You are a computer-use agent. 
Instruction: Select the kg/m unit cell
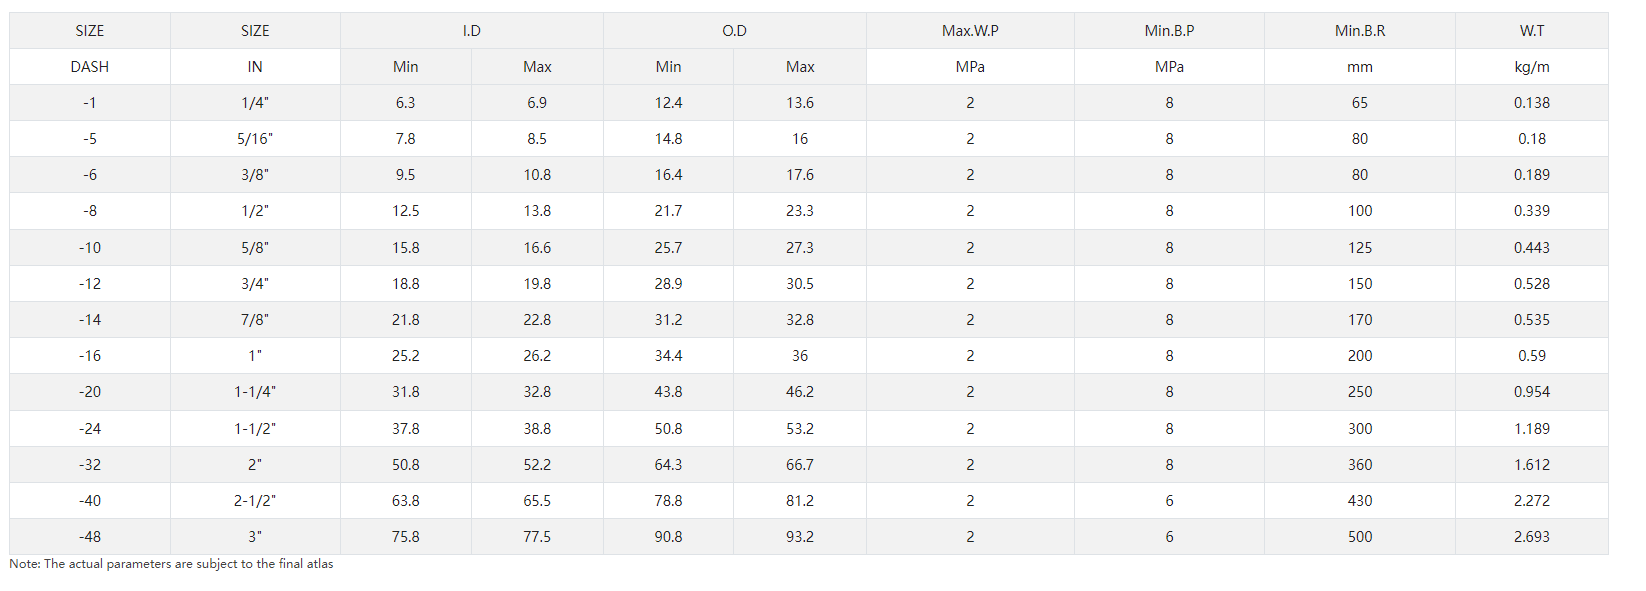click(1532, 67)
